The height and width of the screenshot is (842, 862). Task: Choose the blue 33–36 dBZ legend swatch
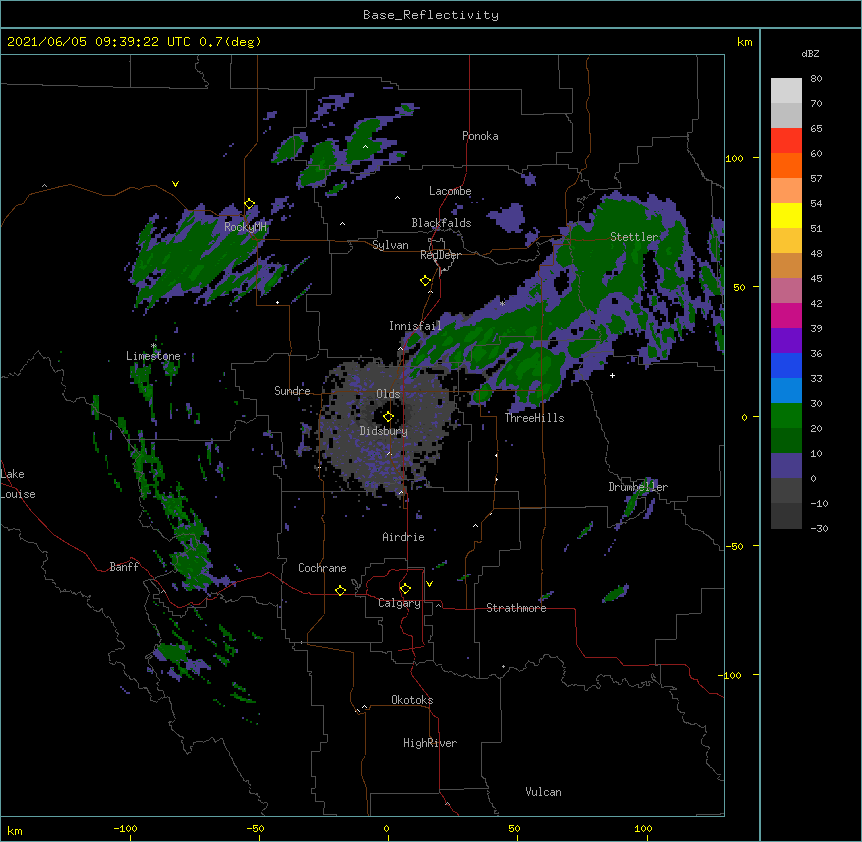[786, 365]
